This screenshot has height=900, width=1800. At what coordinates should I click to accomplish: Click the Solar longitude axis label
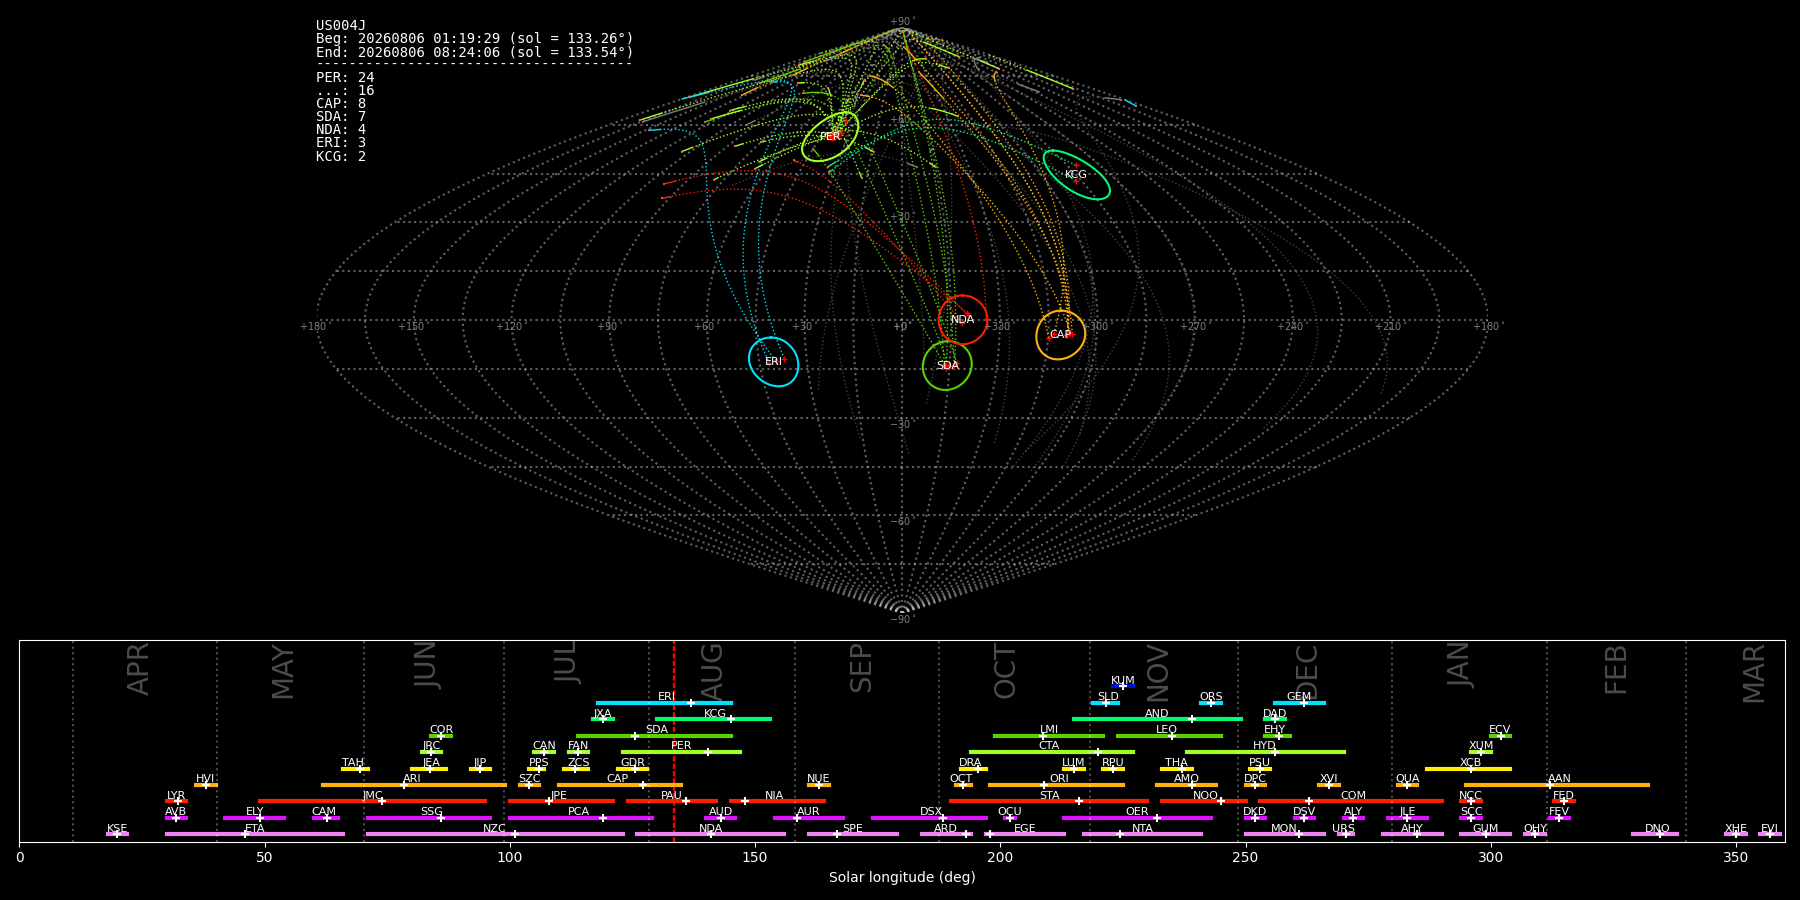(902, 877)
